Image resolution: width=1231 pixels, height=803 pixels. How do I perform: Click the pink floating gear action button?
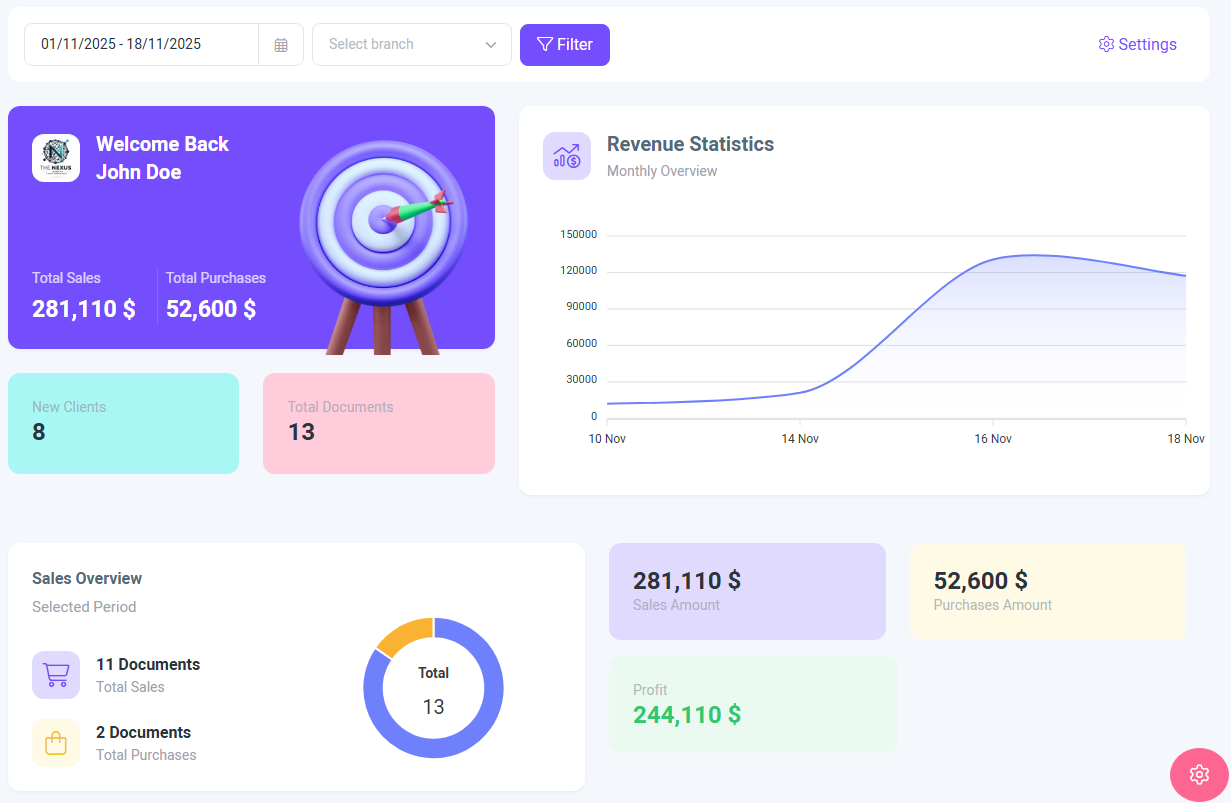tap(1199, 775)
